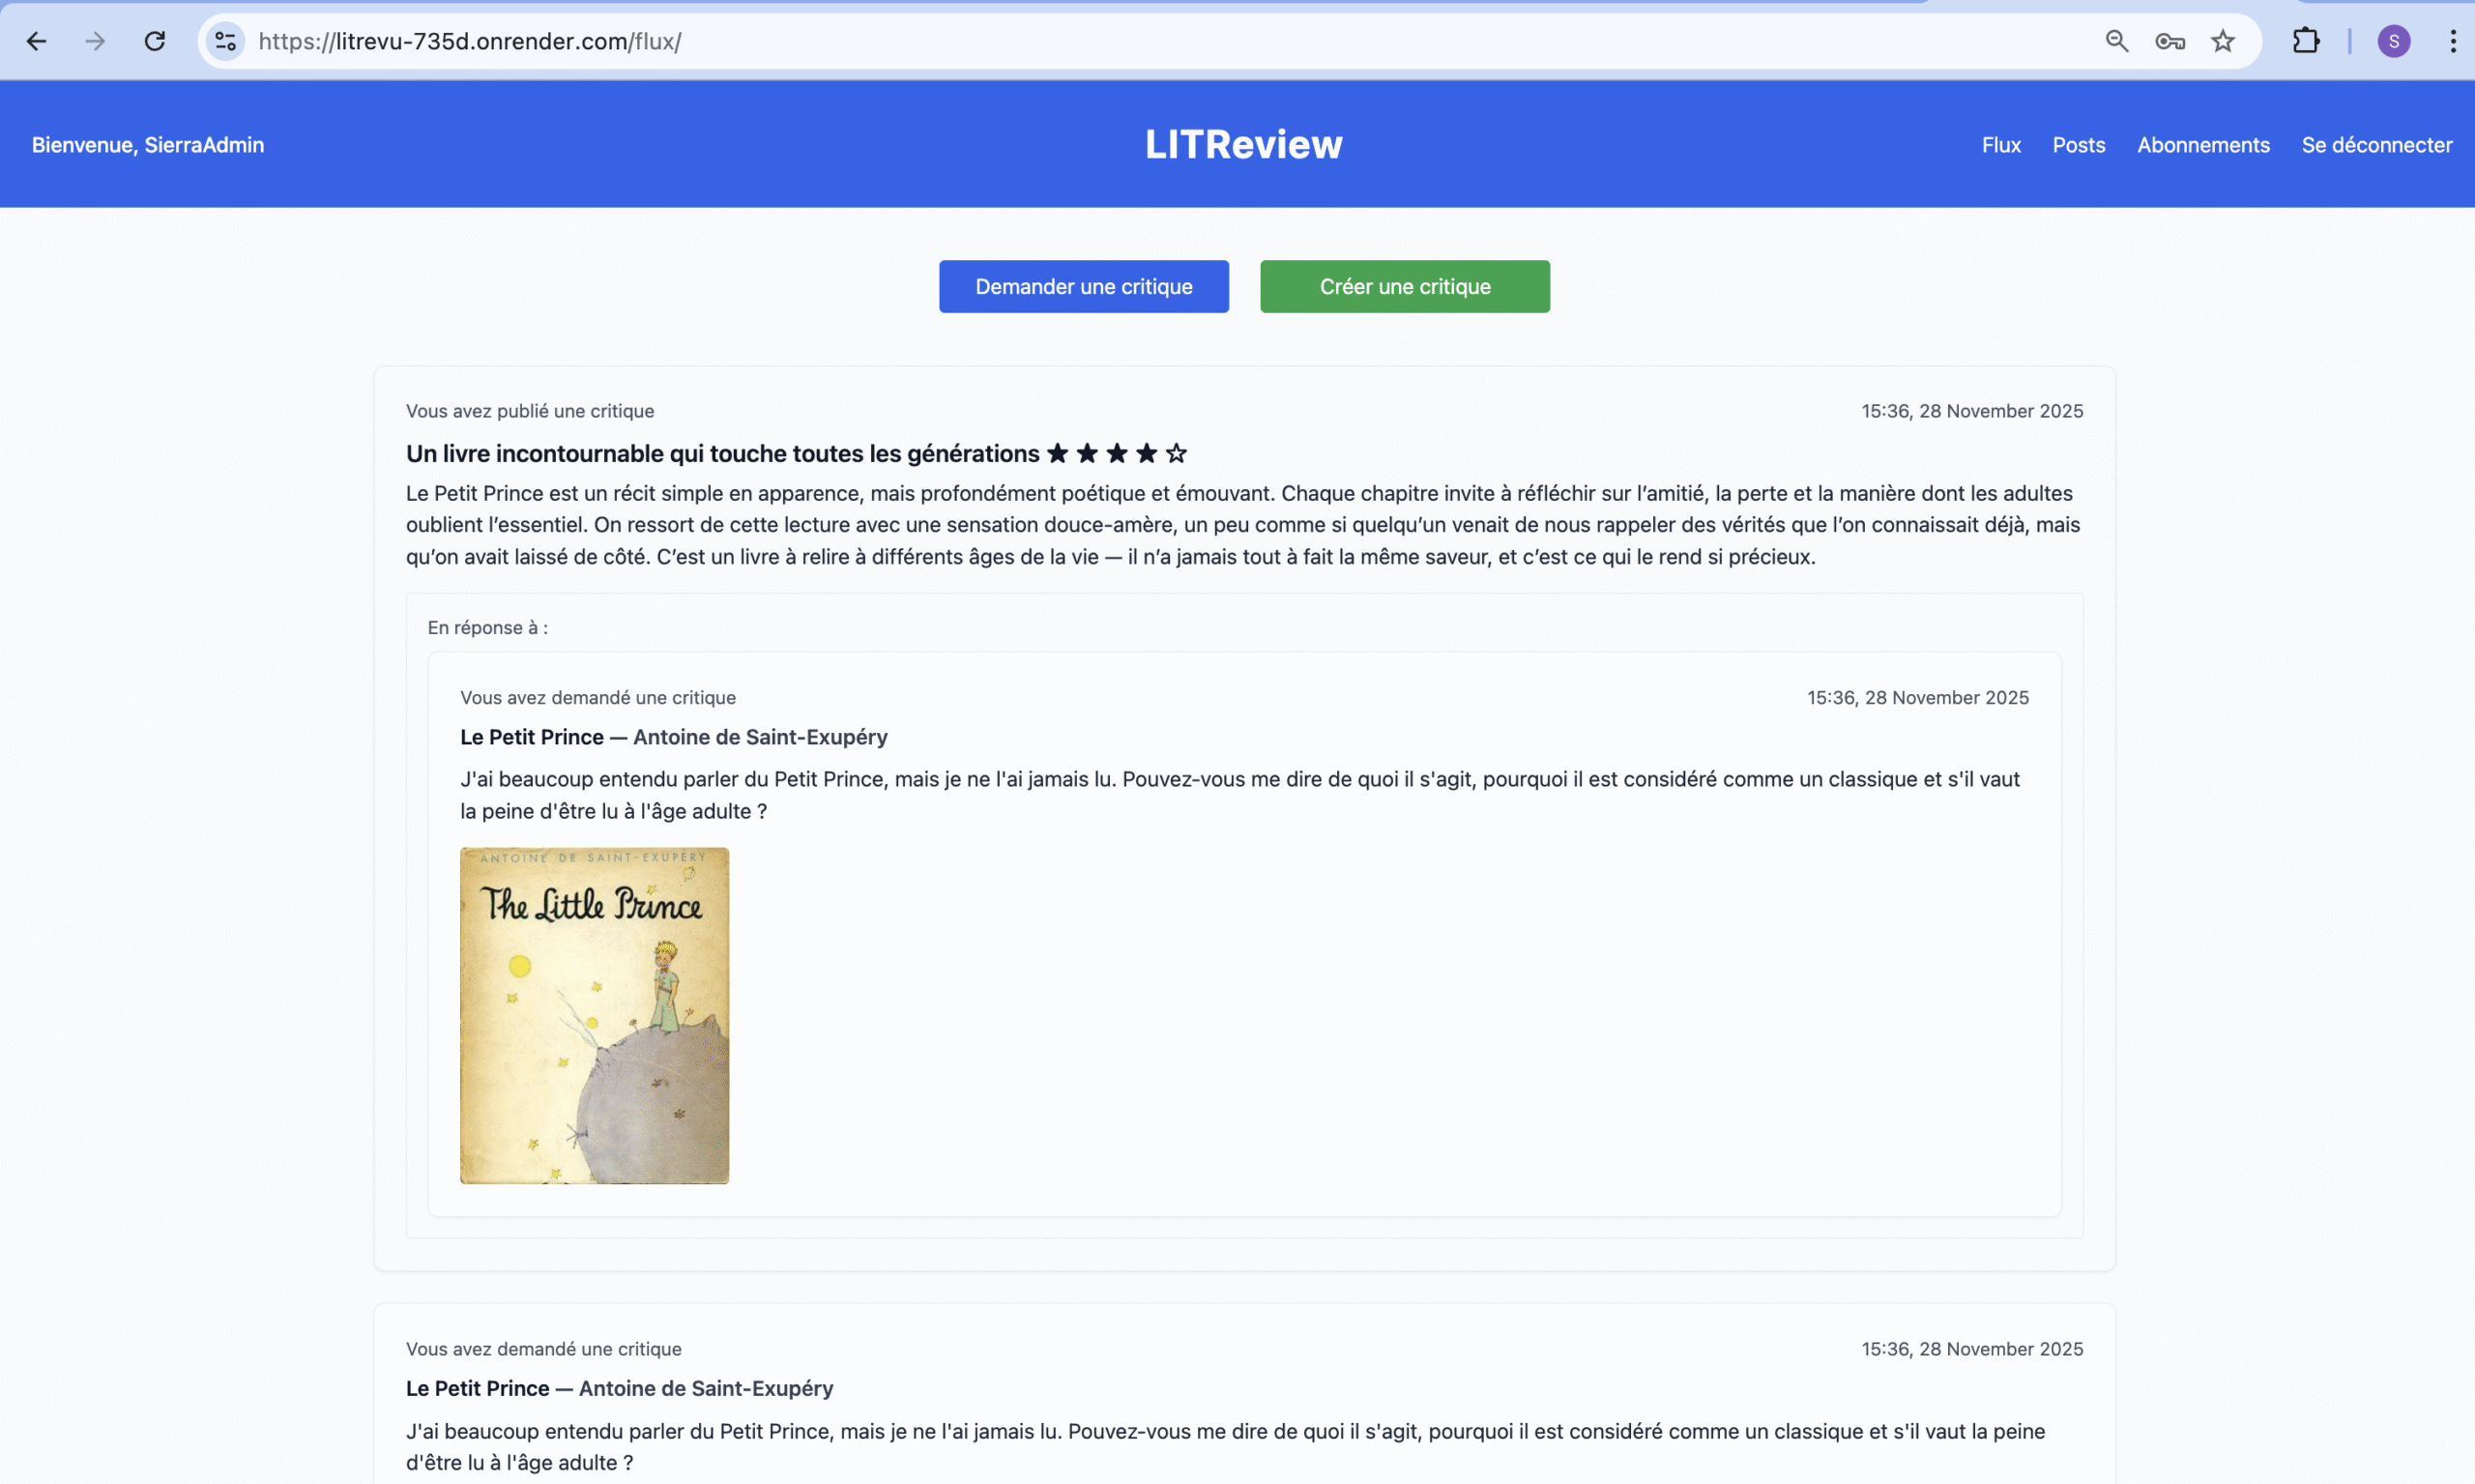Click the Demander une critique button
This screenshot has width=2475, height=1484.
click(x=1084, y=286)
